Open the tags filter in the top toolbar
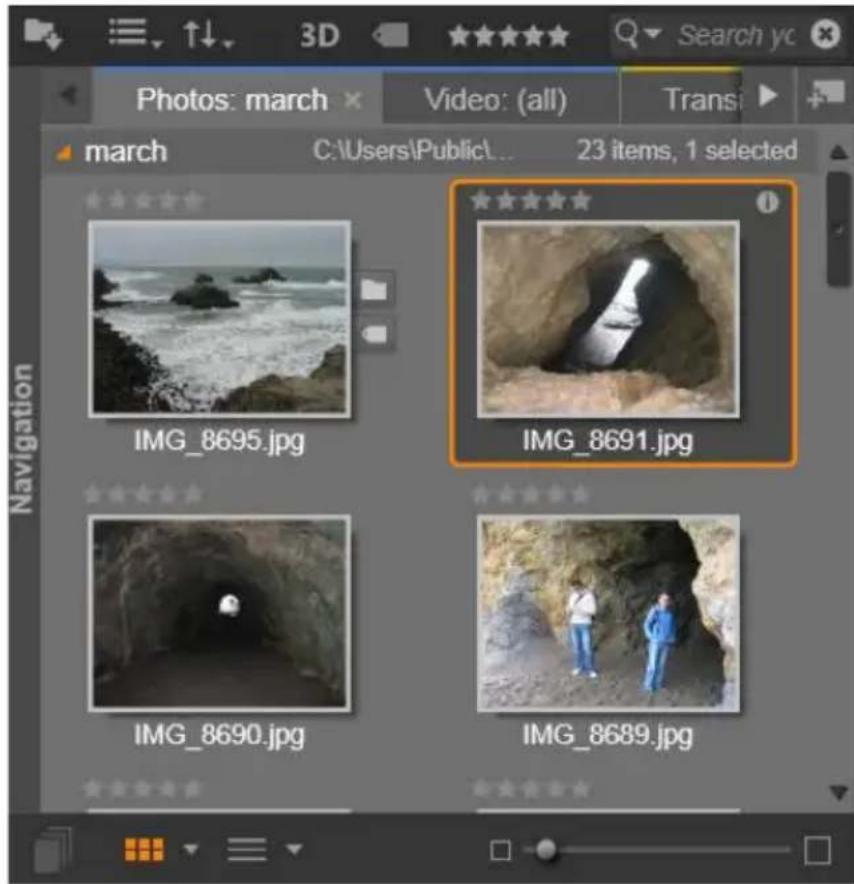This screenshot has height=884, width=854. (391, 36)
